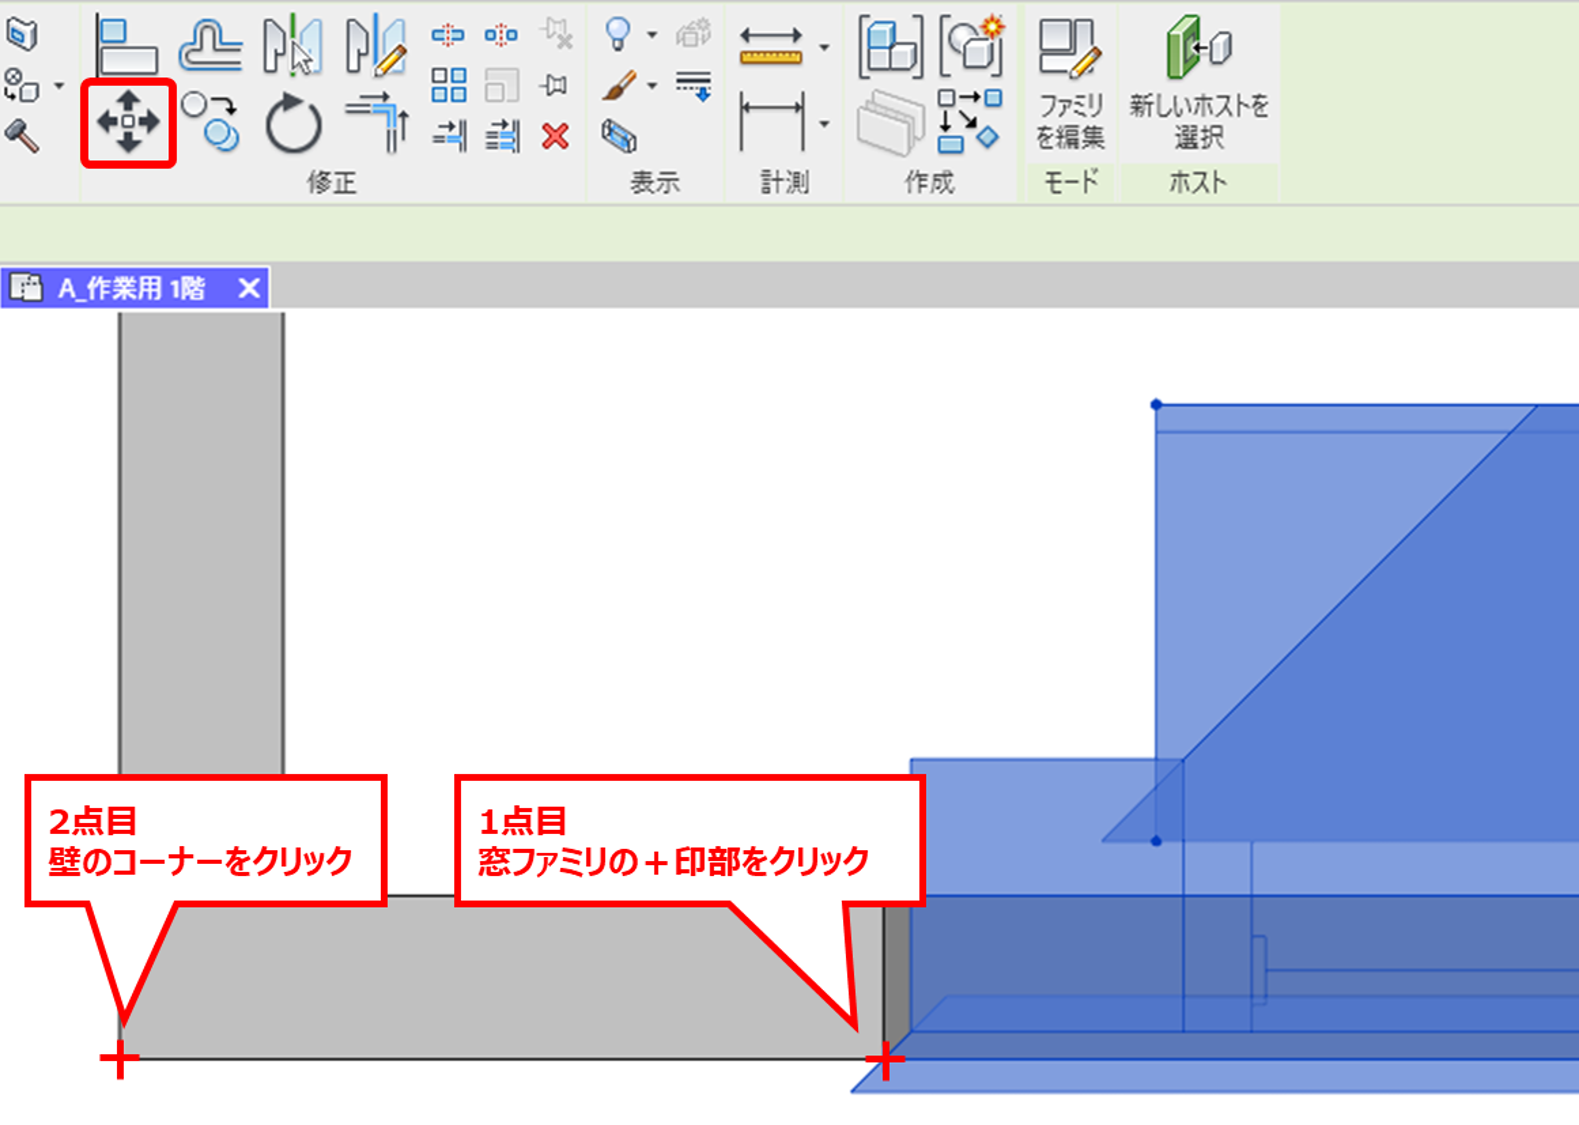Close the A_作業用 1階 view tab

click(249, 289)
